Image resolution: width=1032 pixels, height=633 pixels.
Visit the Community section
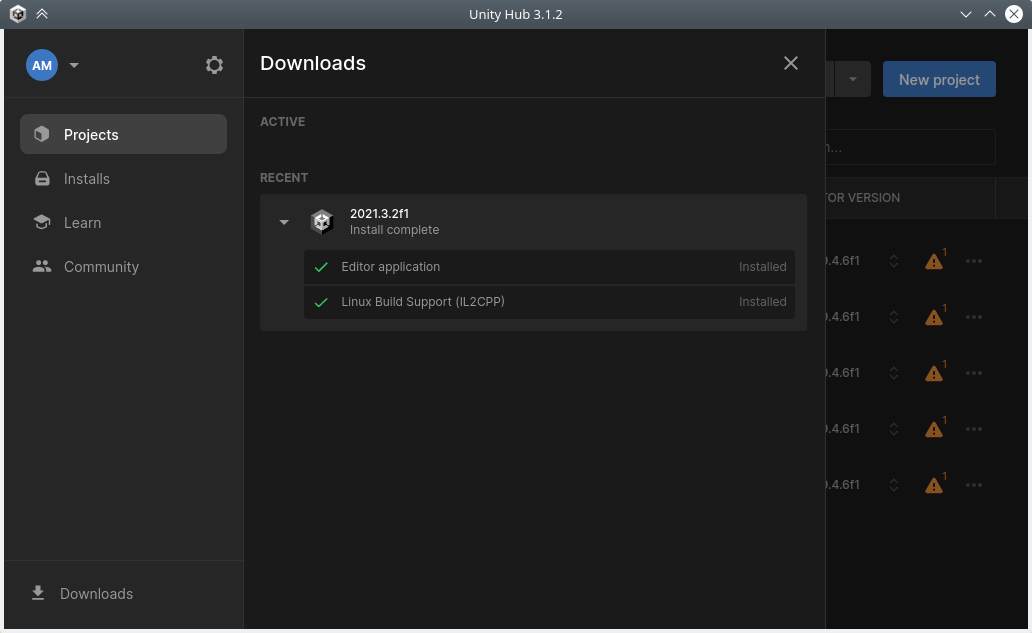point(101,267)
